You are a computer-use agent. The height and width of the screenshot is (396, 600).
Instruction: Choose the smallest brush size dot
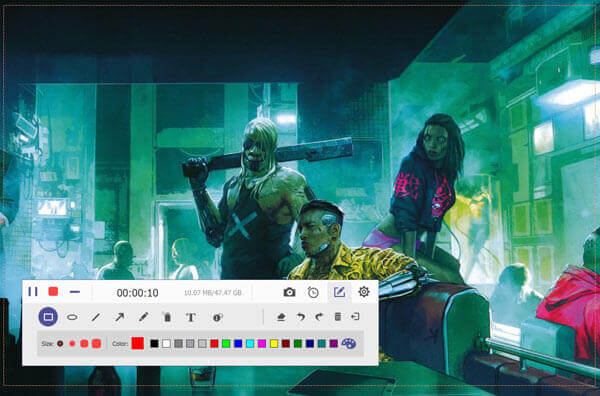(x=60, y=344)
